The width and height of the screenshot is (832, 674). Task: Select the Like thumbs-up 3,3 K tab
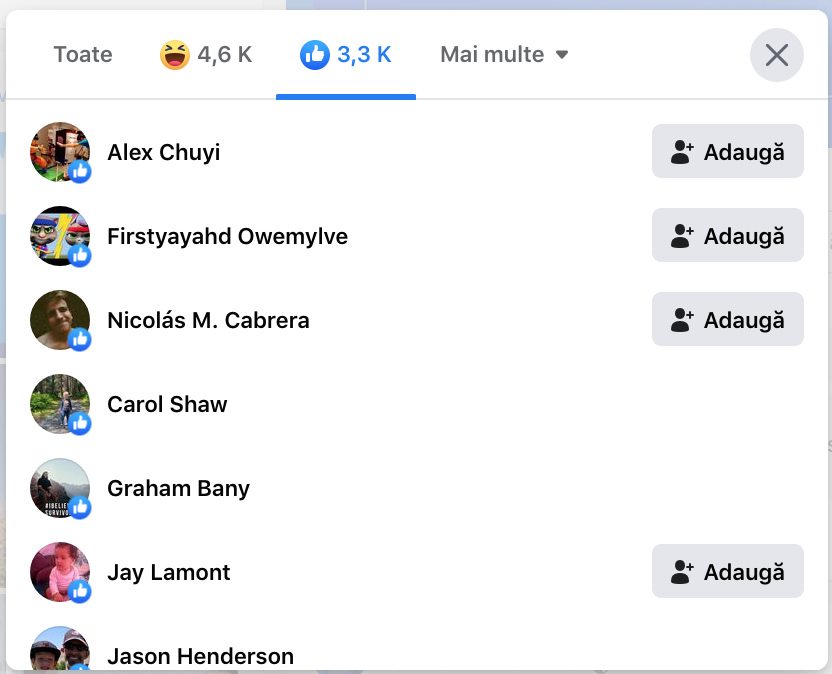pyautogui.click(x=346, y=55)
